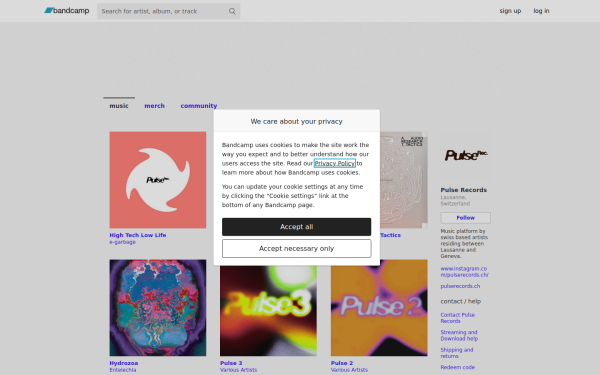Open the Hydrozoa title link
The height and width of the screenshot is (375, 600).
124,363
